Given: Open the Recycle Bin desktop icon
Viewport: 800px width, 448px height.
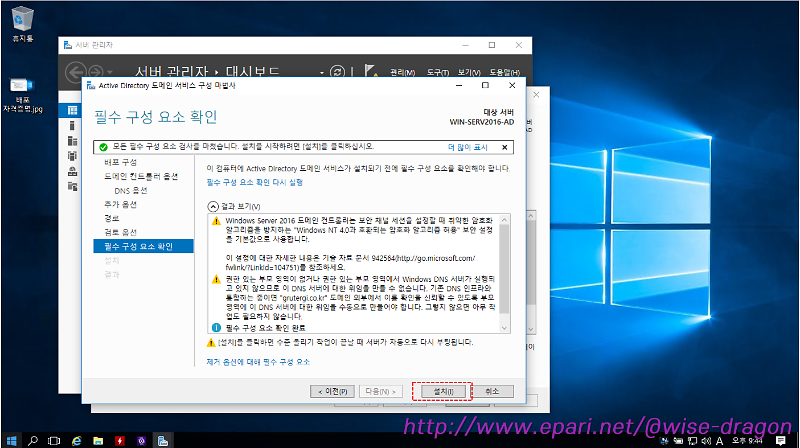Looking at the screenshot, I should (22, 23).
